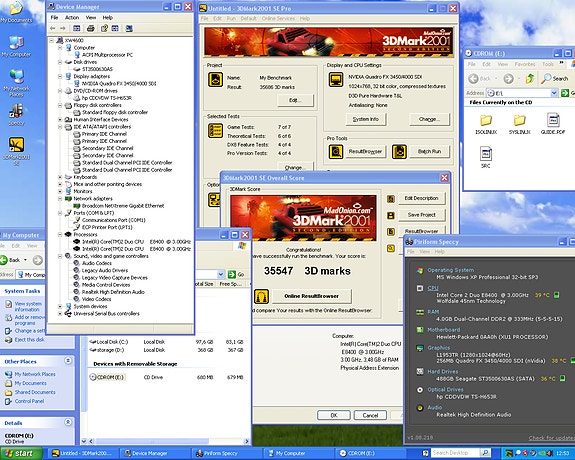Click the Save Project button
This screenshot has width=575, height=460.
[x=421, y=215]
